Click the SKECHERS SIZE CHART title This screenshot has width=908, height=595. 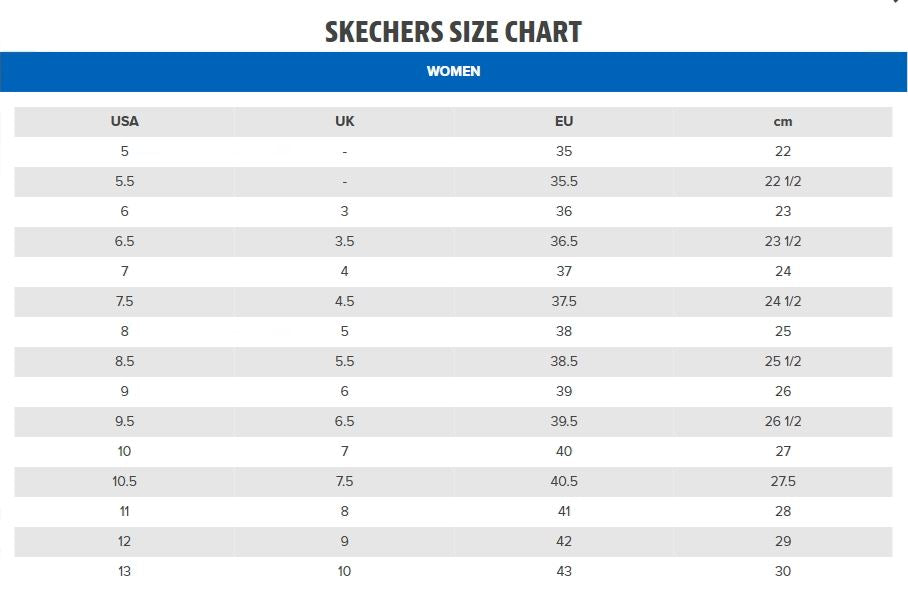click(453, 32)
